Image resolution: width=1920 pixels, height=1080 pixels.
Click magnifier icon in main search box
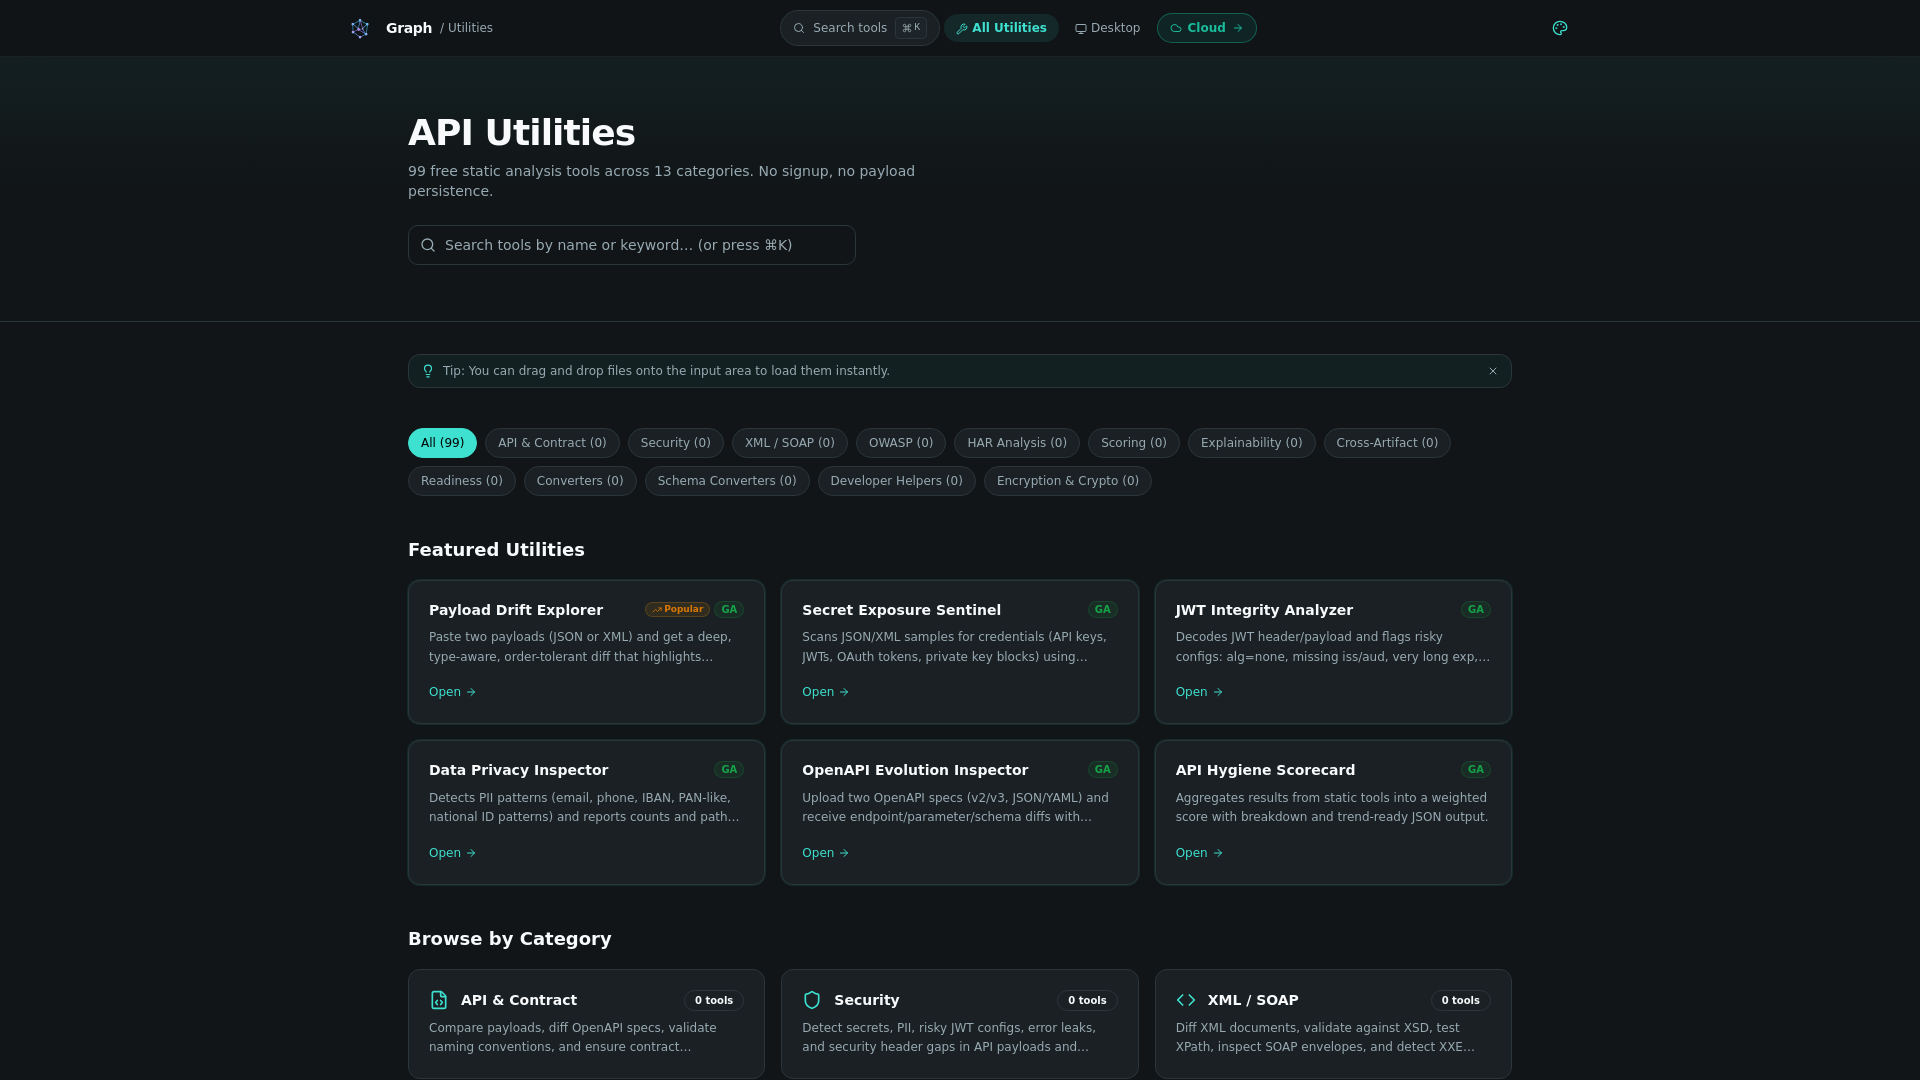[428, 245]
